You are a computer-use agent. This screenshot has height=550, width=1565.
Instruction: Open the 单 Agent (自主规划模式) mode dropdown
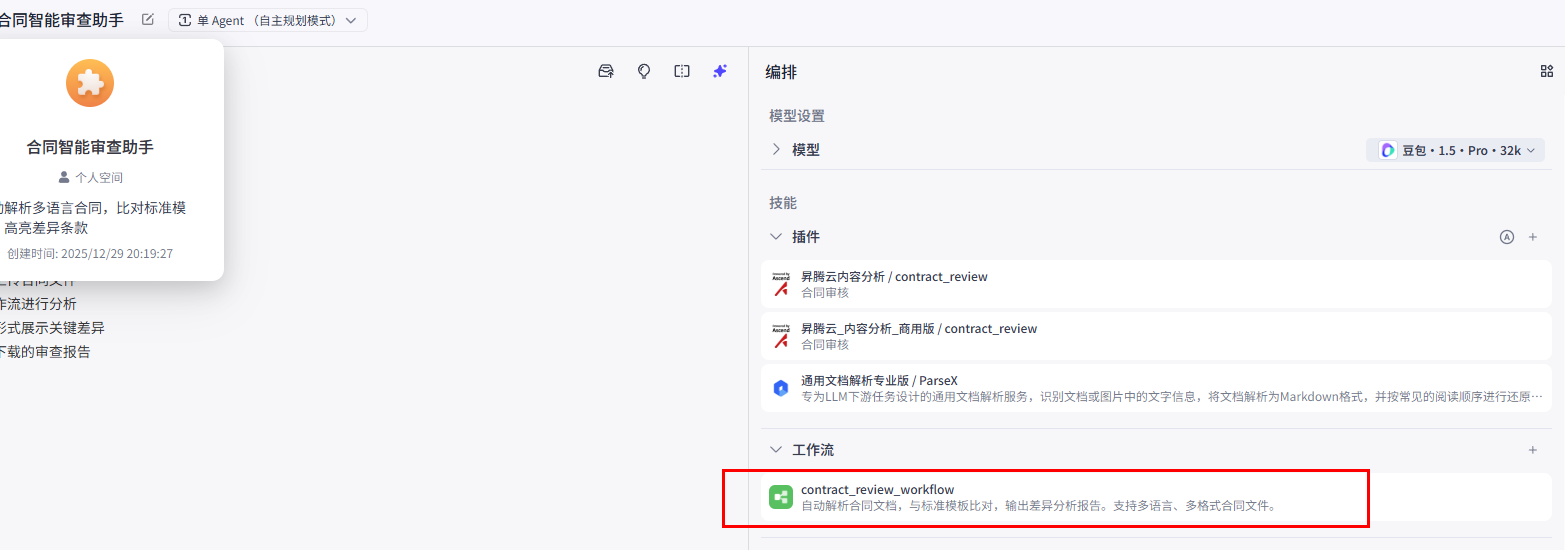[x=268, y=20]
